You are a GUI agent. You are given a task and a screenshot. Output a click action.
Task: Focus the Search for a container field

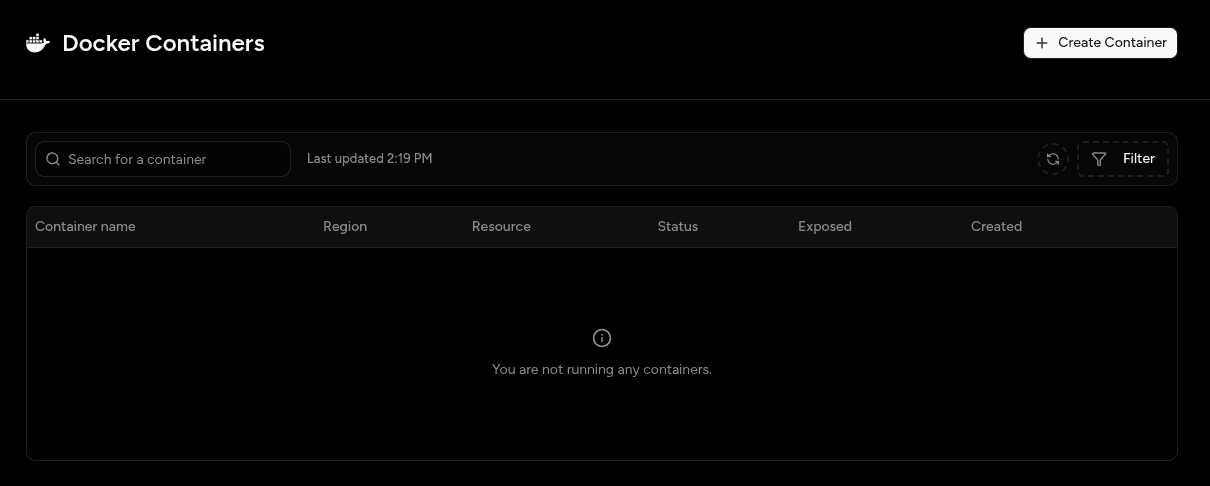click(163, 159)
